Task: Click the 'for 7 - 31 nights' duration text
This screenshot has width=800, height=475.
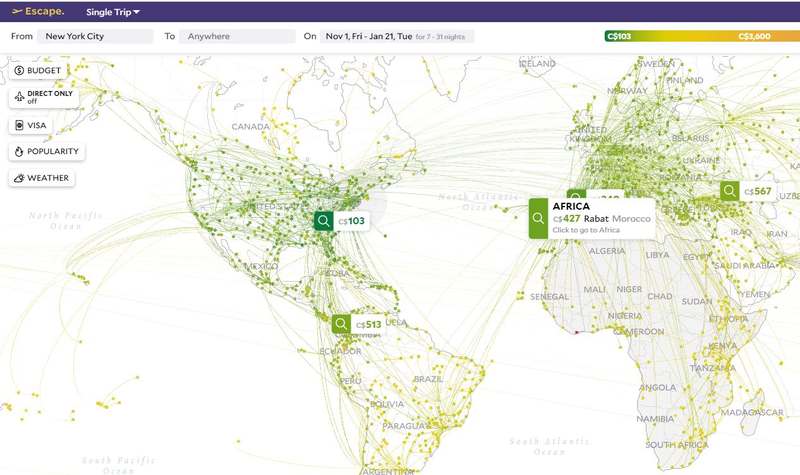Action: [440, 37]
